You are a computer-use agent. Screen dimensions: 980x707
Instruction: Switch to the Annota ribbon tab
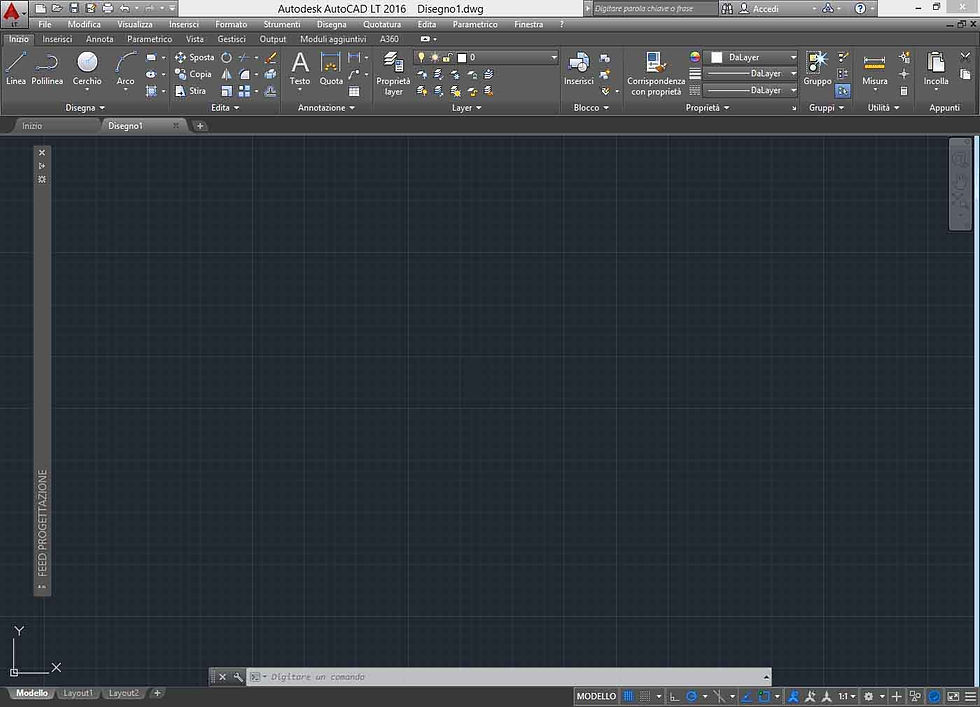[99, 39]
